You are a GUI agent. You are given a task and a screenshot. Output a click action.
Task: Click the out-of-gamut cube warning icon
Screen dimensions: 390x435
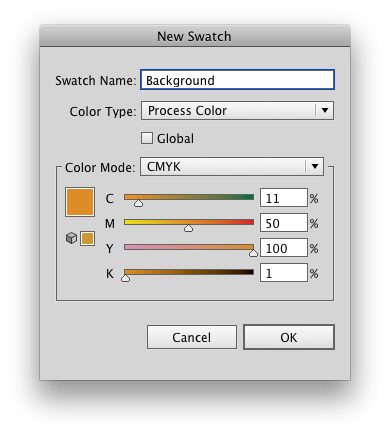71,238
